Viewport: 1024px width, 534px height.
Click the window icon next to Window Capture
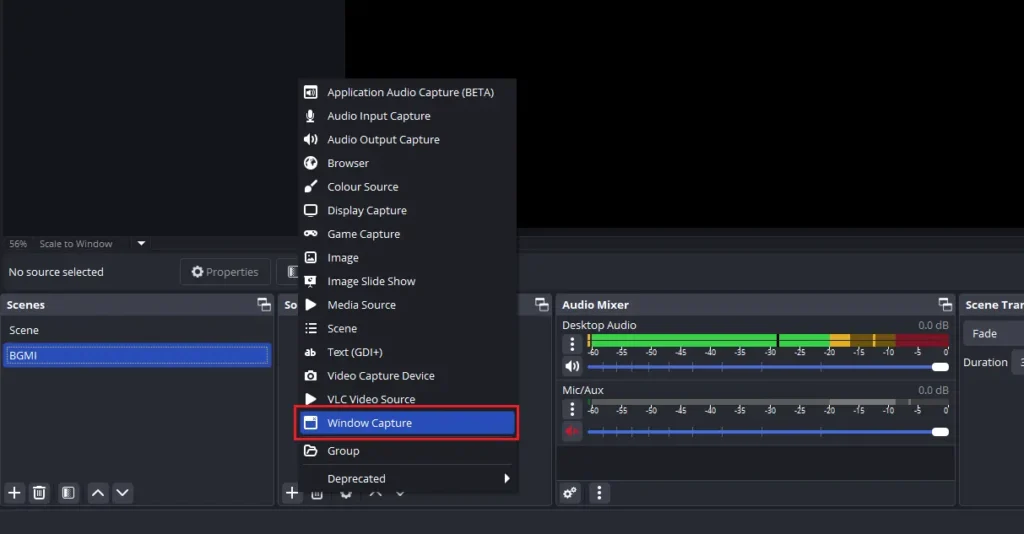(310, 422)
